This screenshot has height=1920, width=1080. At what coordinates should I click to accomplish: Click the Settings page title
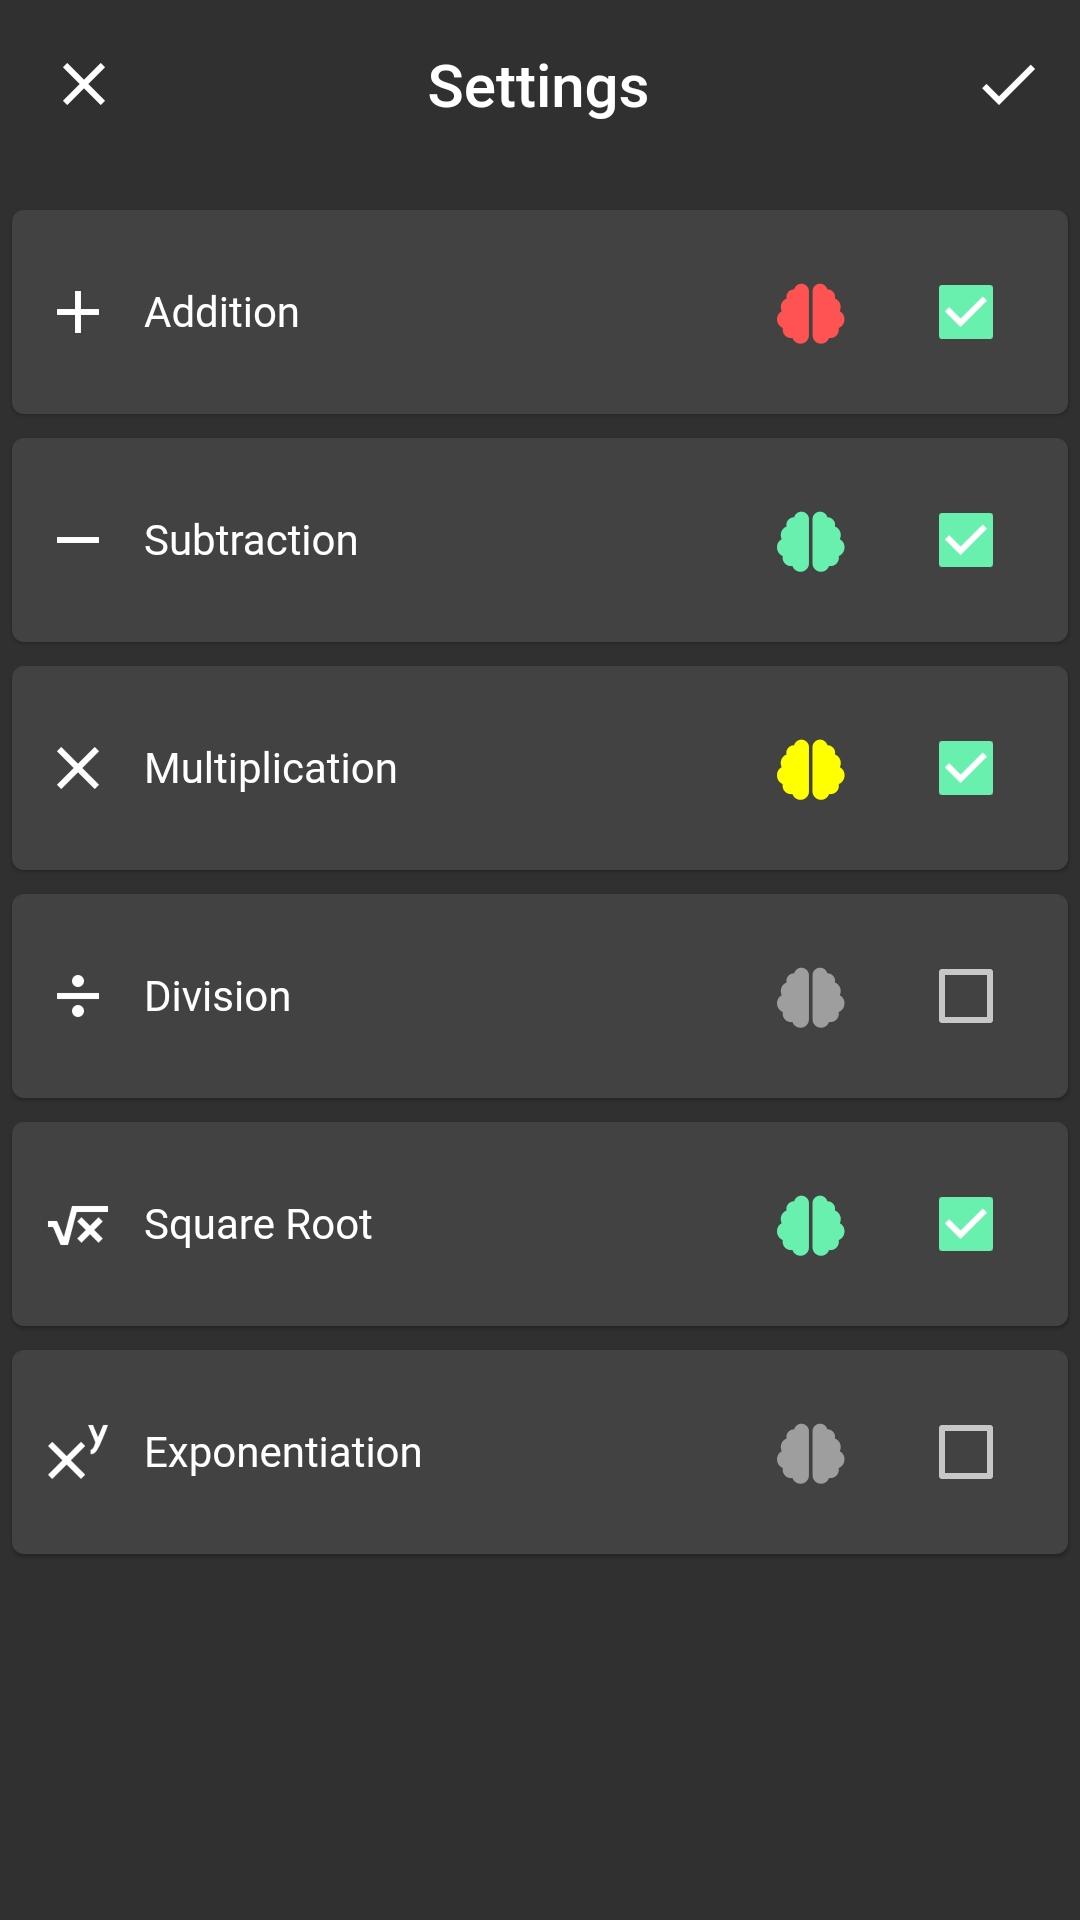click(x=538, y=88)
